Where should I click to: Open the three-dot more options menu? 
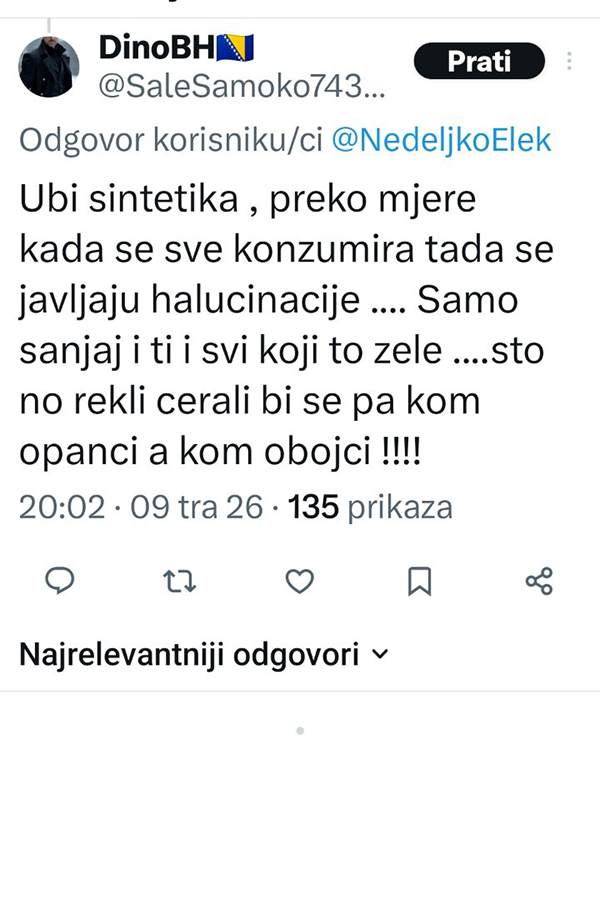570,61
